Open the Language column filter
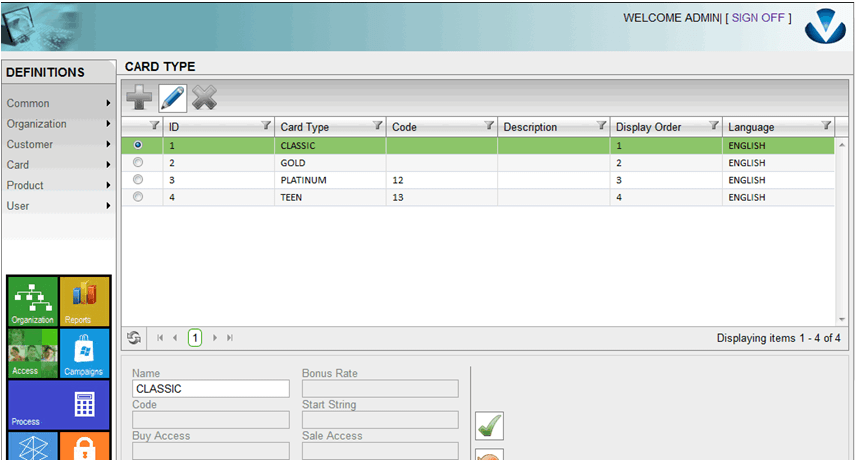 (x=826, y=126)
